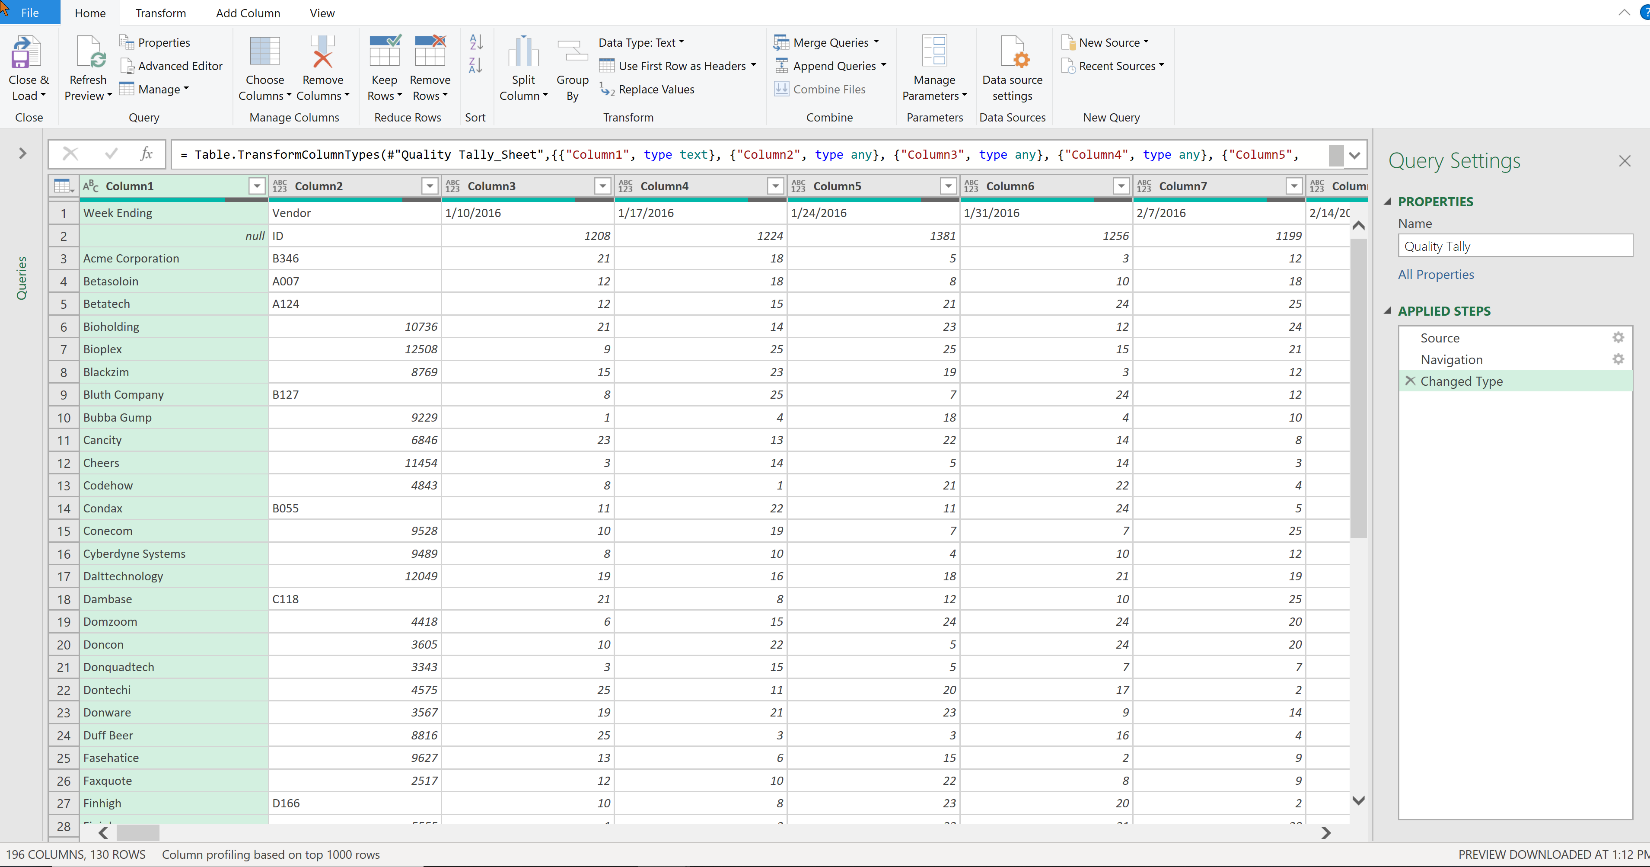Click the vertical scrollbar thumb
The height and width of the screenshot is (867, 1650).
pyautogui.click(x=1358, y=389)
